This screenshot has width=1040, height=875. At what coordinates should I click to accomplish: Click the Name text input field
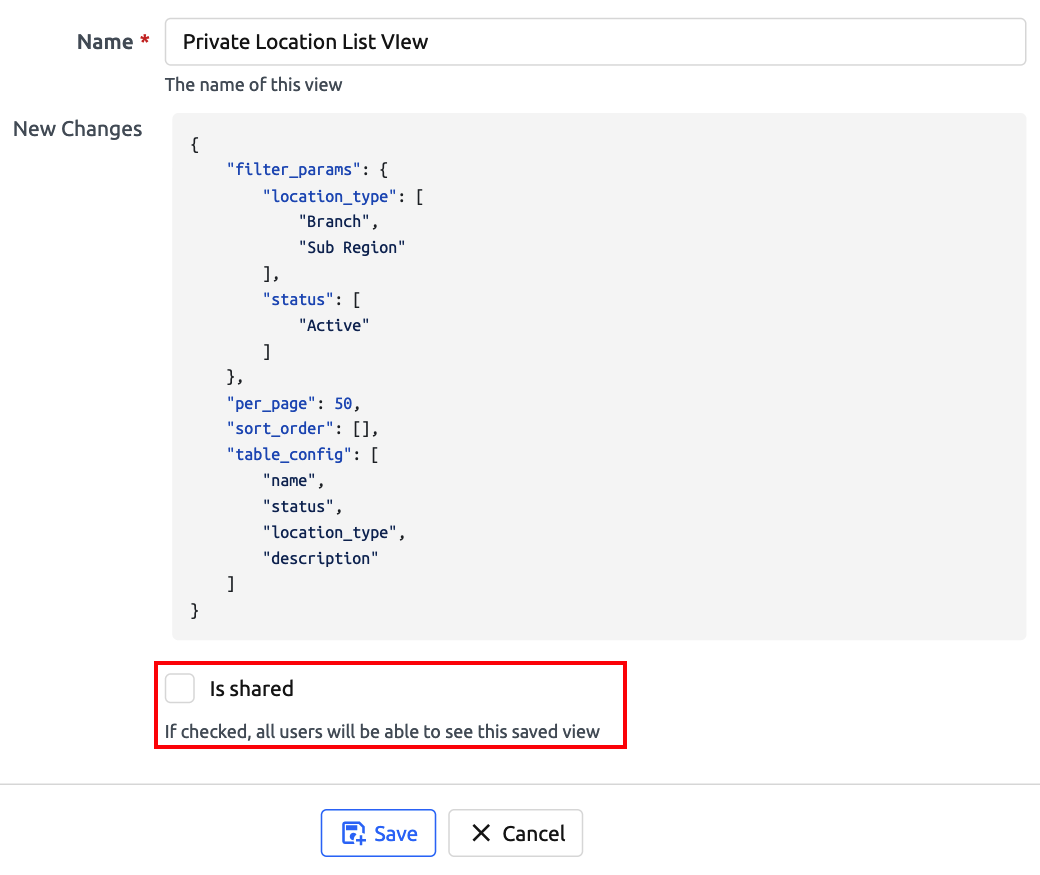pos(595,42)
